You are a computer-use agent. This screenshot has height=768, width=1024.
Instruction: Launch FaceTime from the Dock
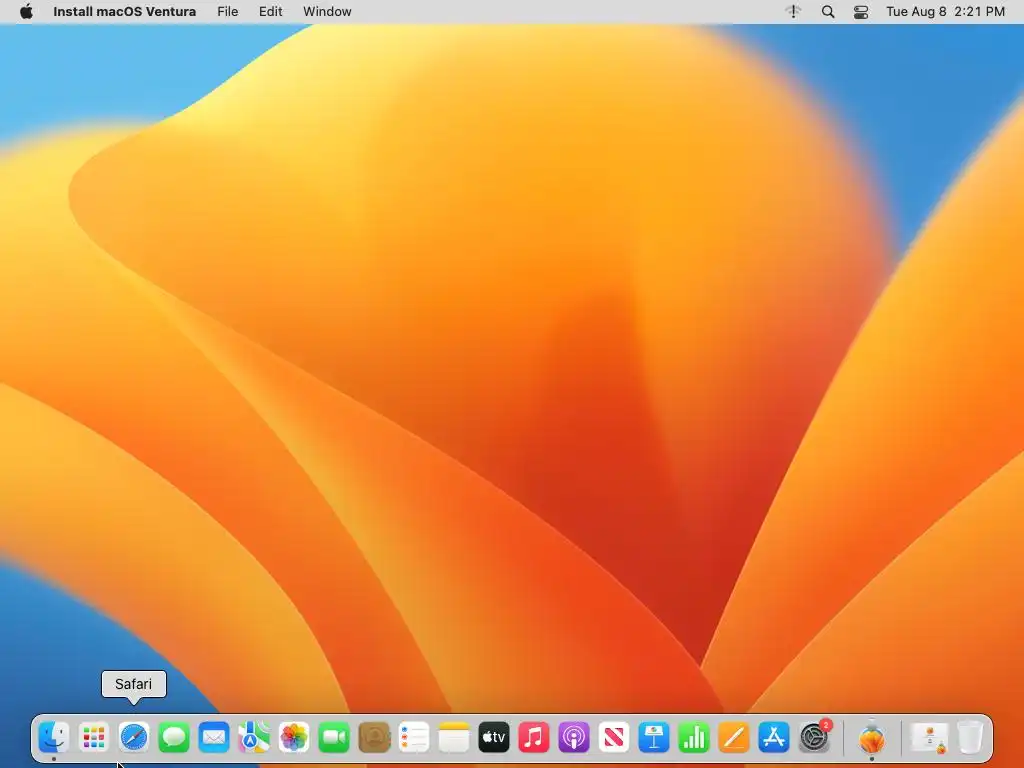point(334,737)
